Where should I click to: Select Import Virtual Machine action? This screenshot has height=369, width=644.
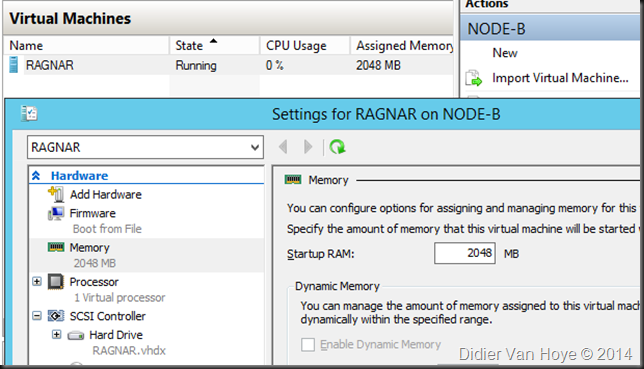(560, 78)
